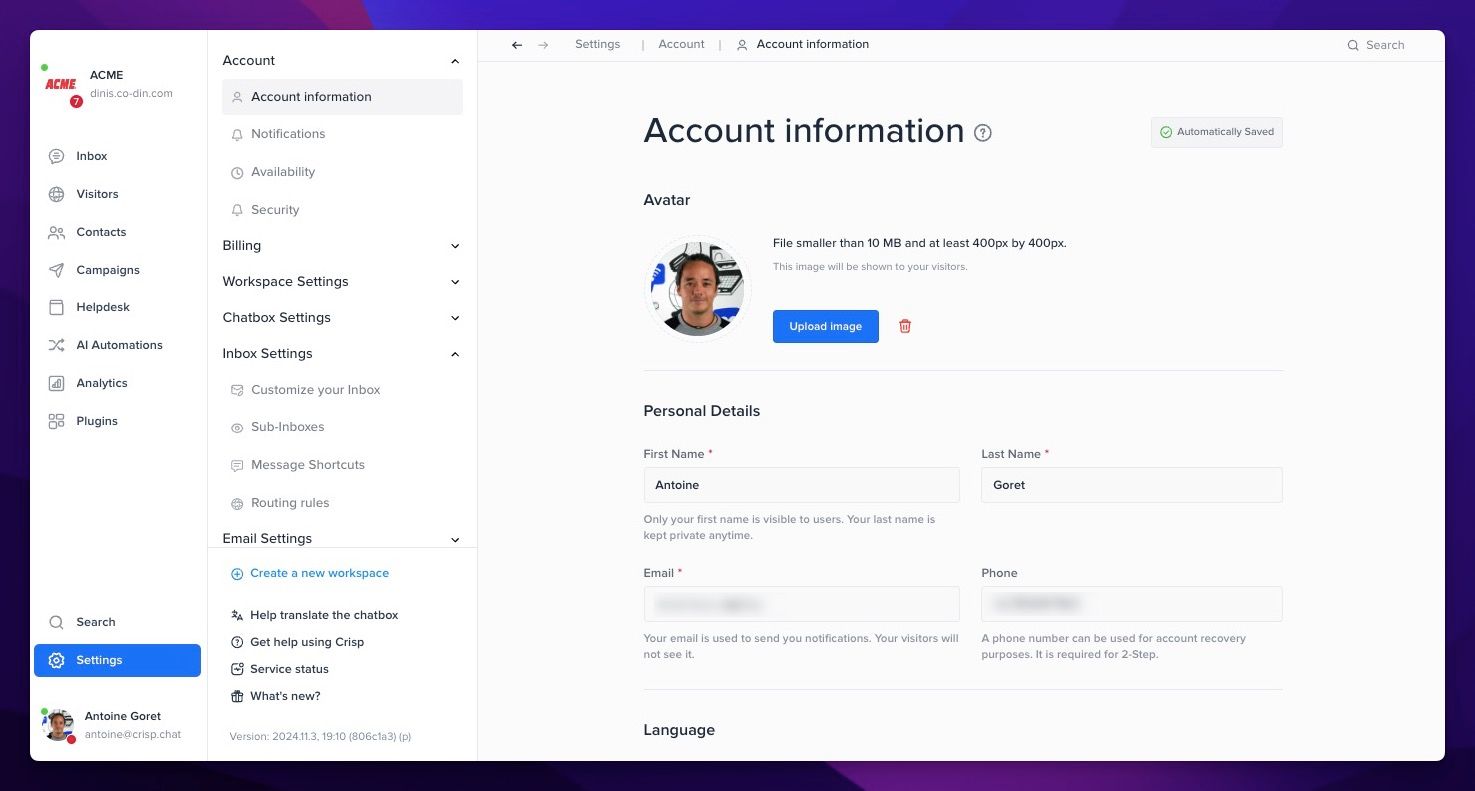The height and width of the screenshot is (791, 1475).
Task: Click the Helpdesk book icon
Action: coord(57,307)
